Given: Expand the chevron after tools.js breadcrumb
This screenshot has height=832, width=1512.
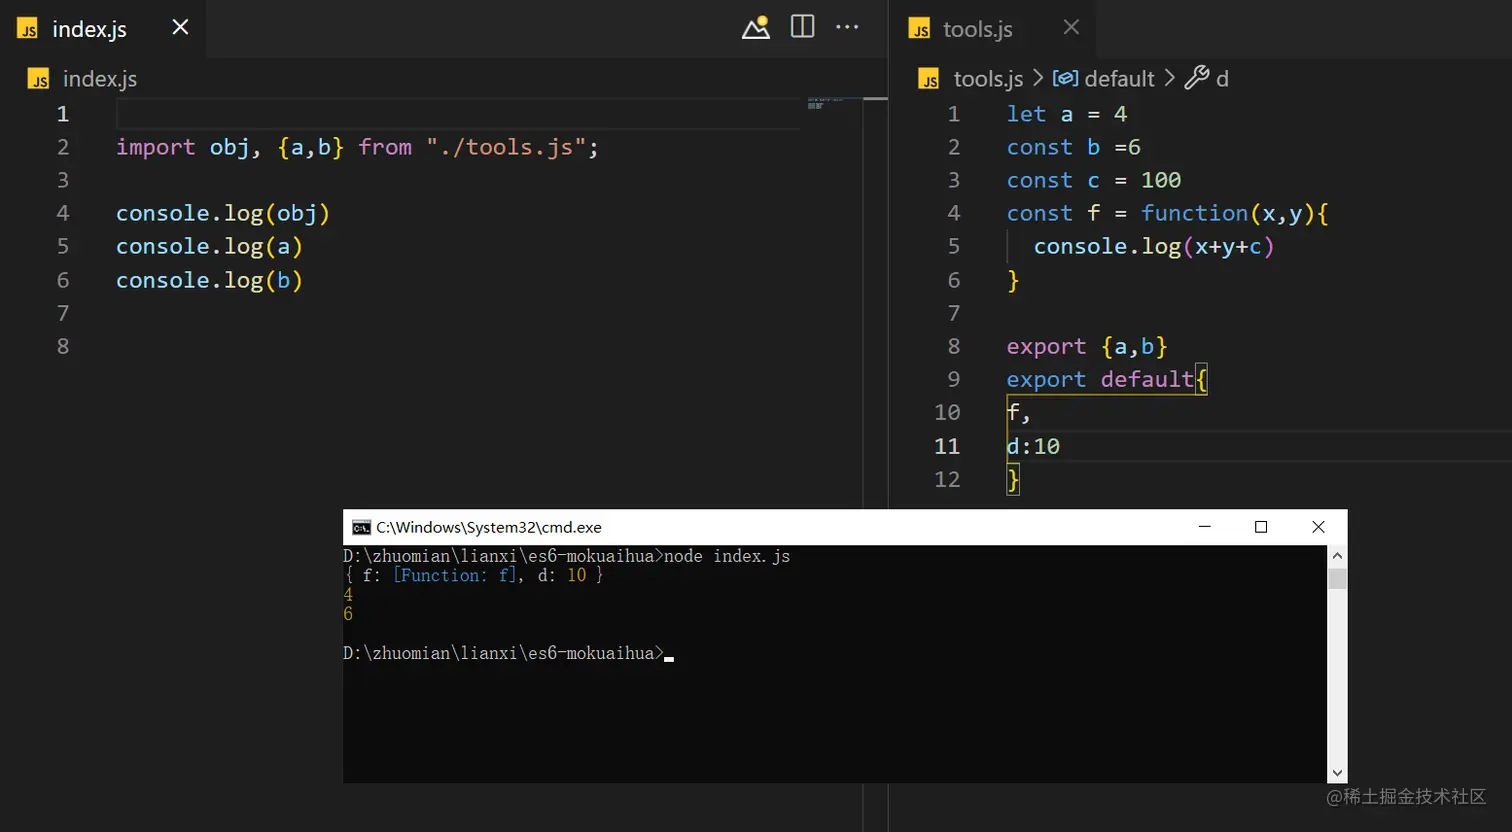Looking at the screenshot, I should coord(1038,78).
